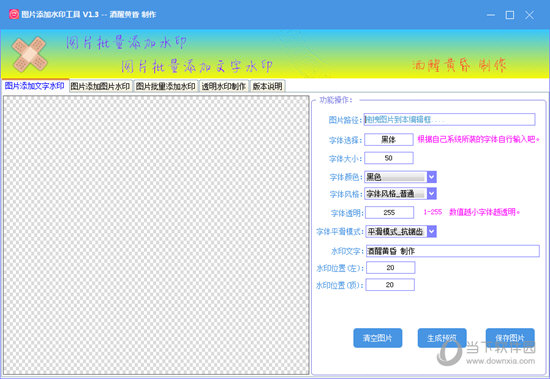
Task: Click the 水印位置(左) field
Action: point(390,268)
